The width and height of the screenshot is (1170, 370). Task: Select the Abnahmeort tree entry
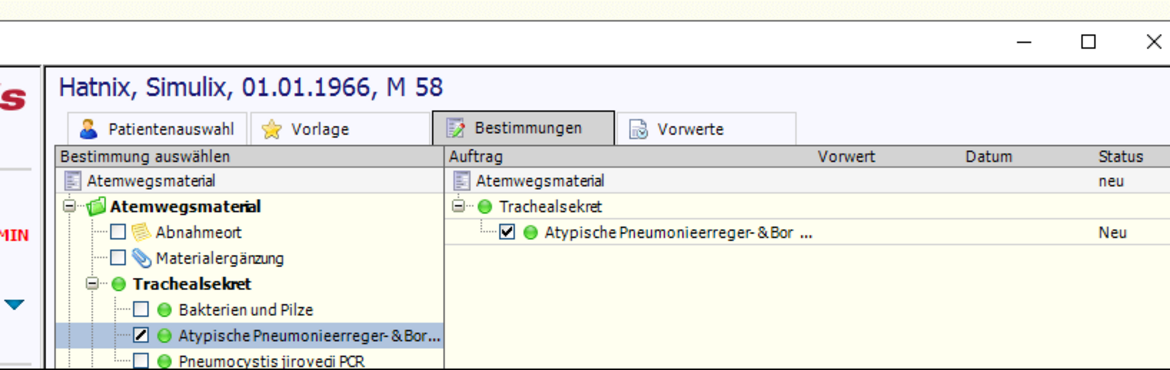198,233
